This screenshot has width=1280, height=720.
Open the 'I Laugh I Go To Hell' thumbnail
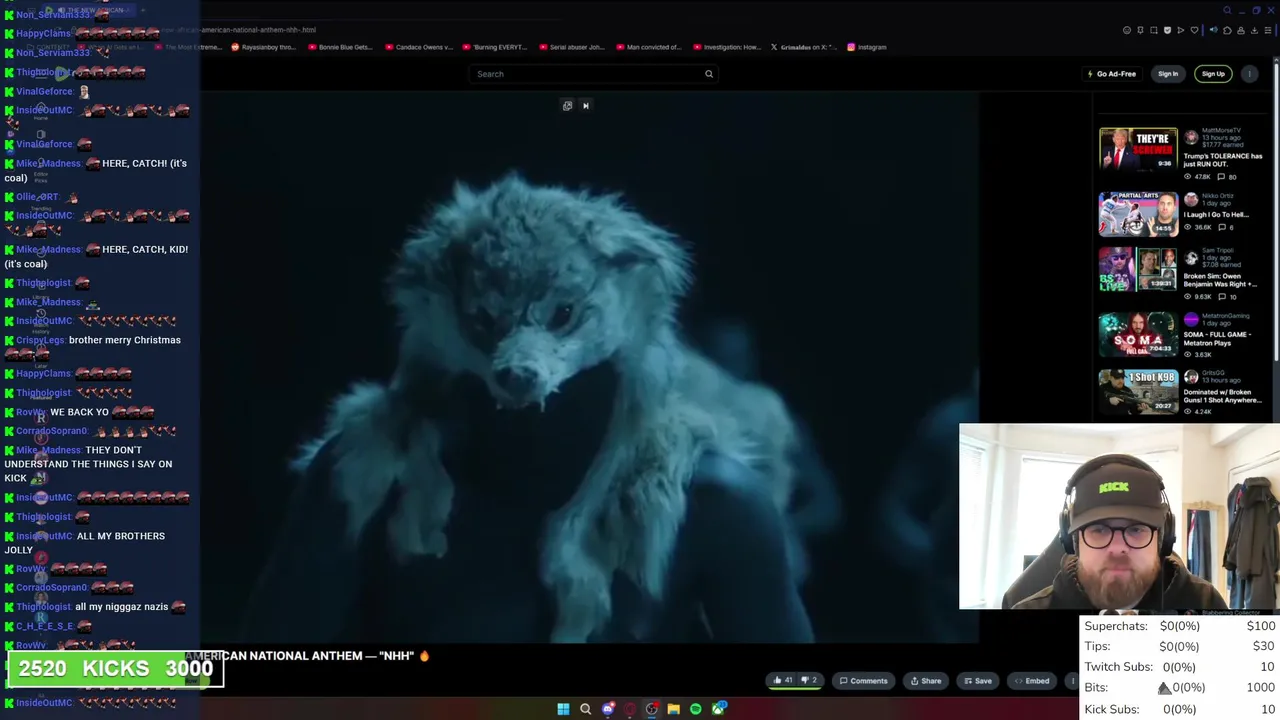1138,214
